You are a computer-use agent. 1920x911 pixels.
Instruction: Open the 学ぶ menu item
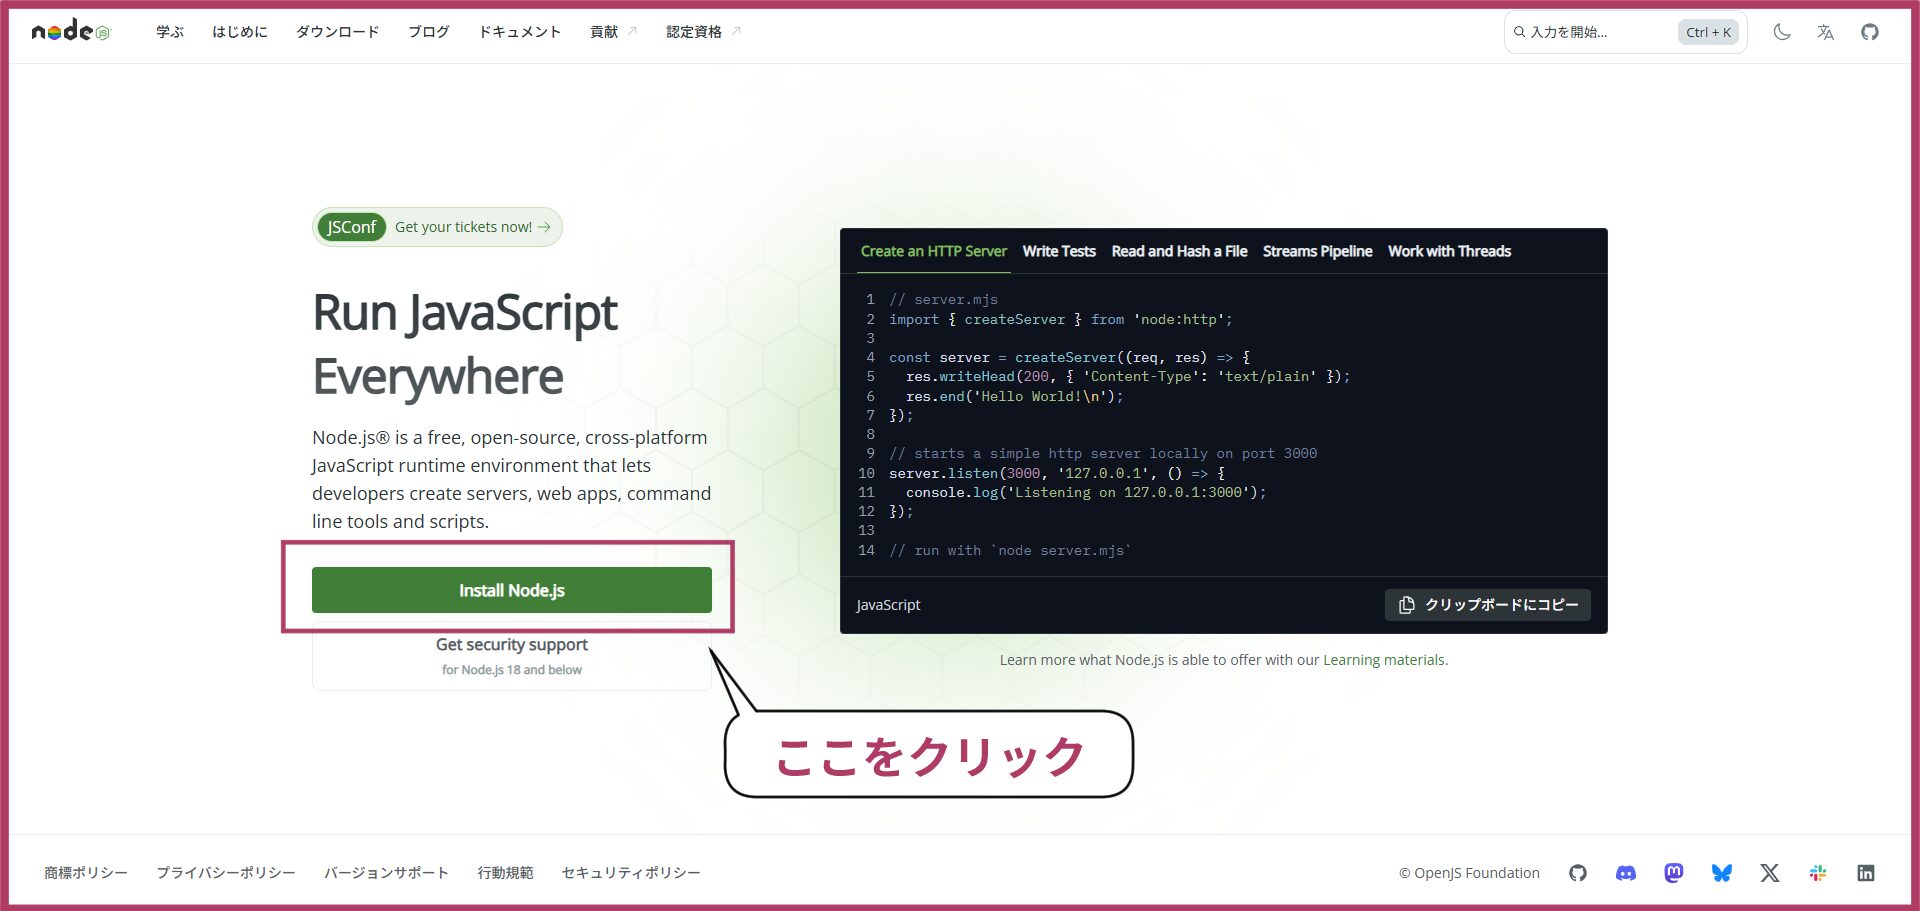pyautogui.click(x=170, y=32)
